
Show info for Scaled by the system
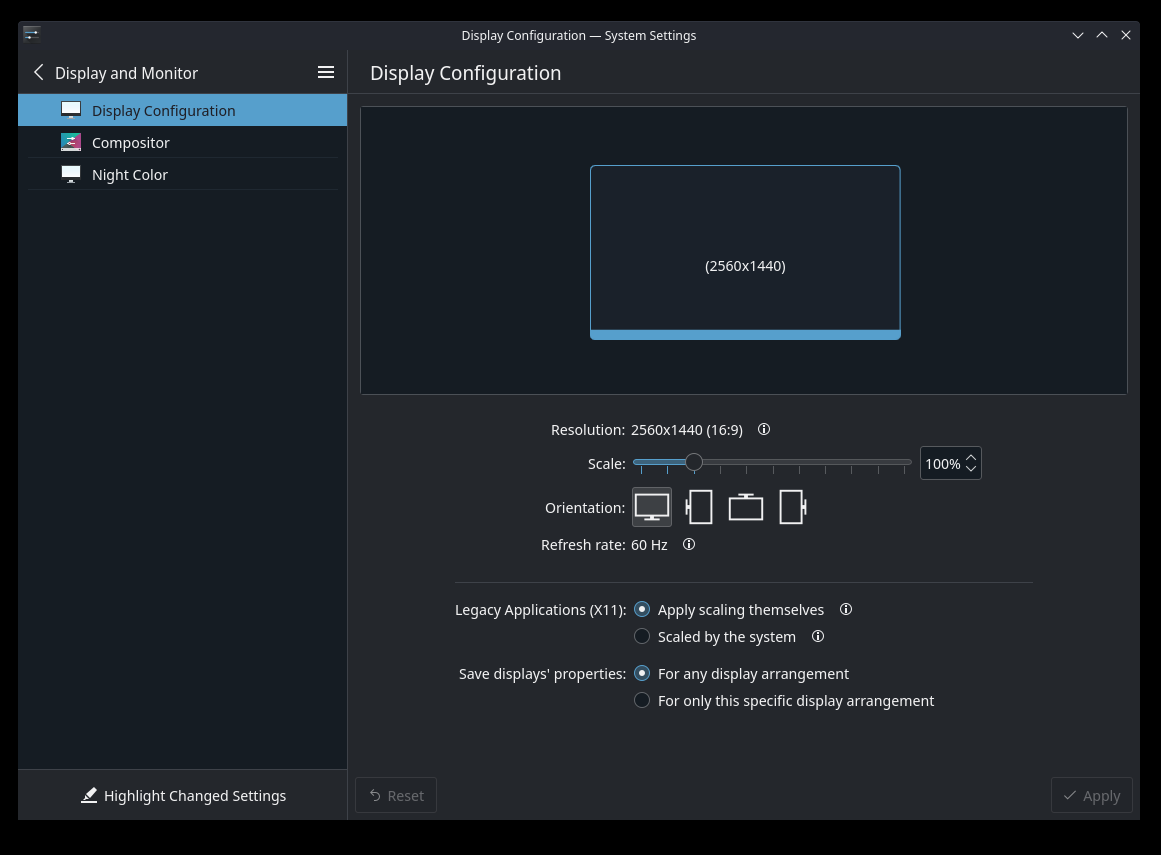(x=817, y=636)
